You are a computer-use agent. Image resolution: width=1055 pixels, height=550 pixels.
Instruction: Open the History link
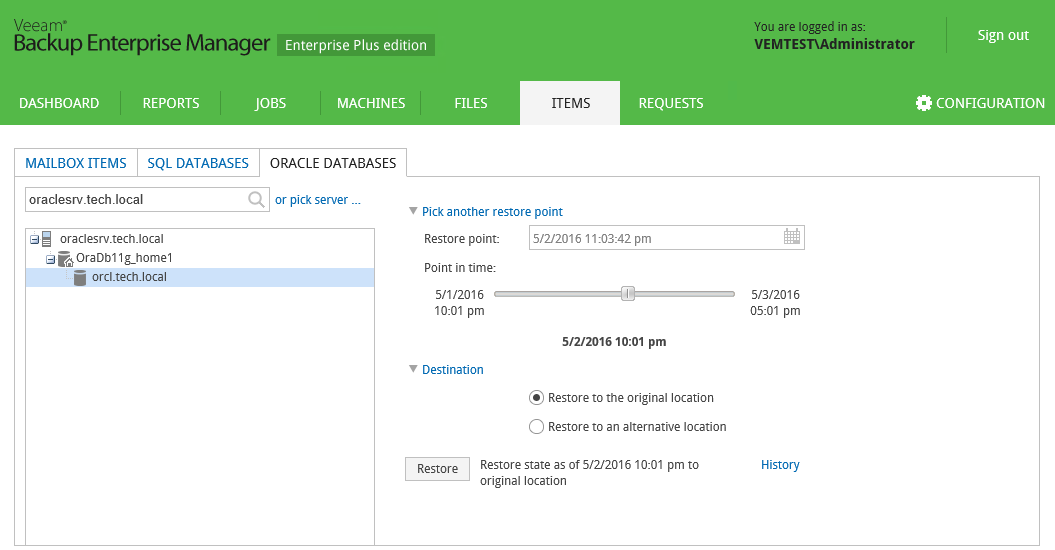[780, 465]
